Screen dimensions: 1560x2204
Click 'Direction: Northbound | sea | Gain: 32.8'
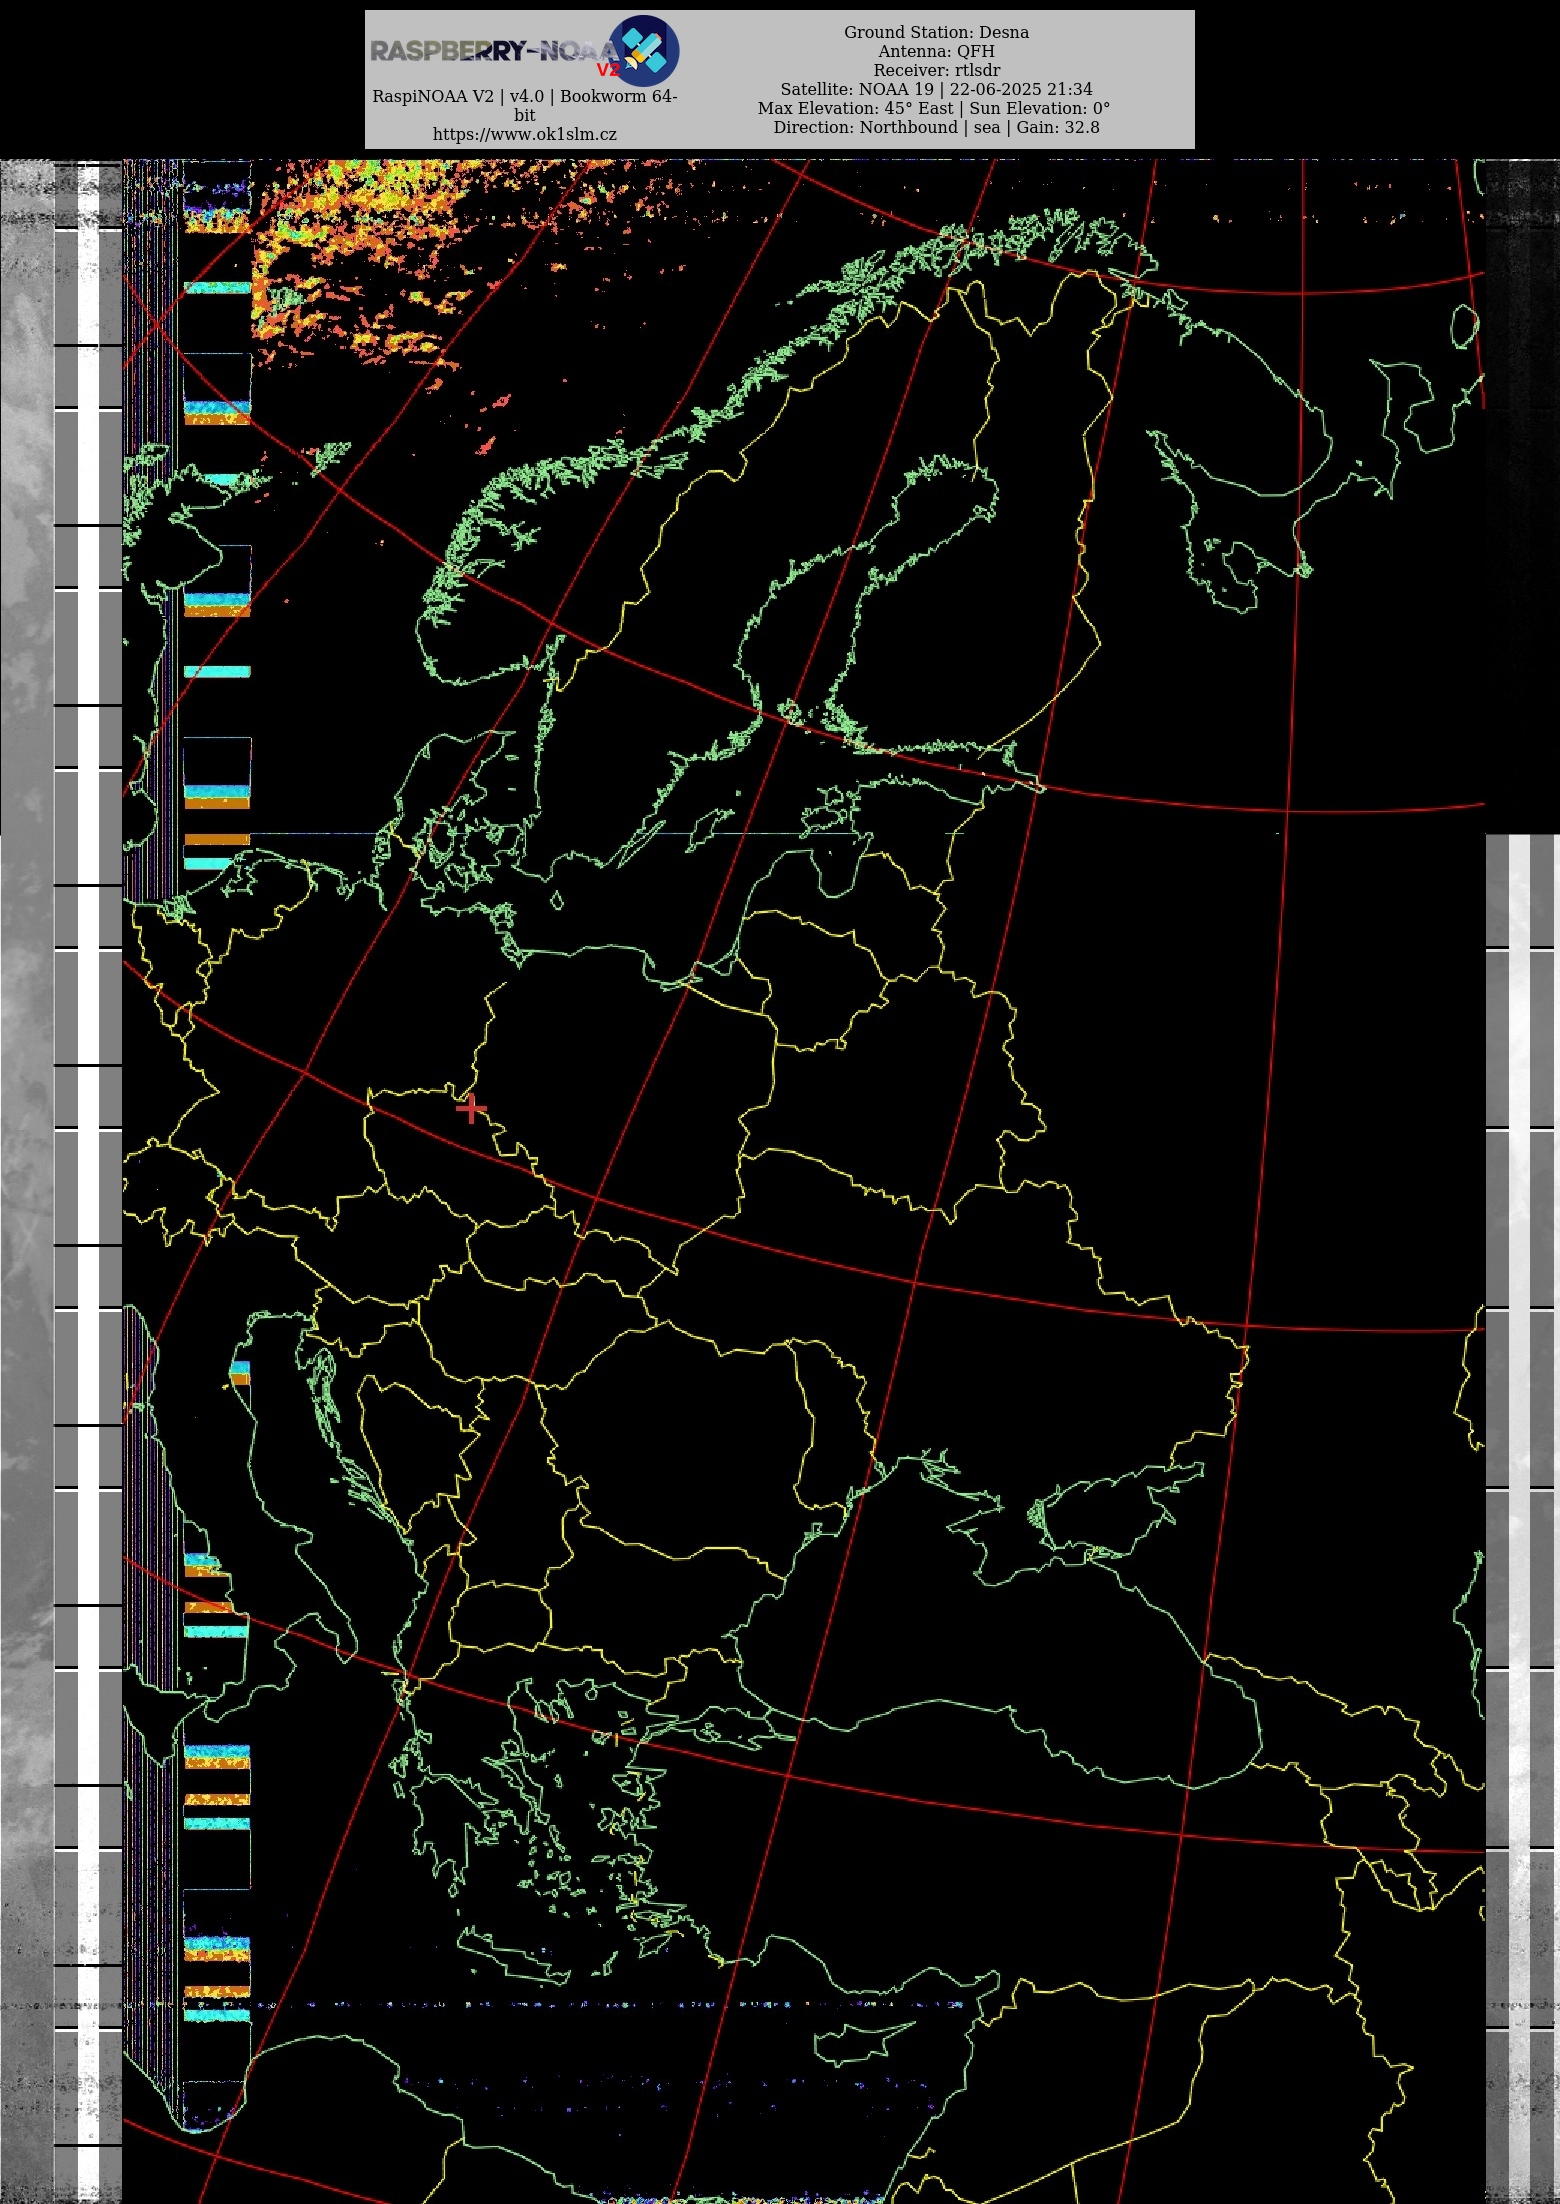pos(936,127)
